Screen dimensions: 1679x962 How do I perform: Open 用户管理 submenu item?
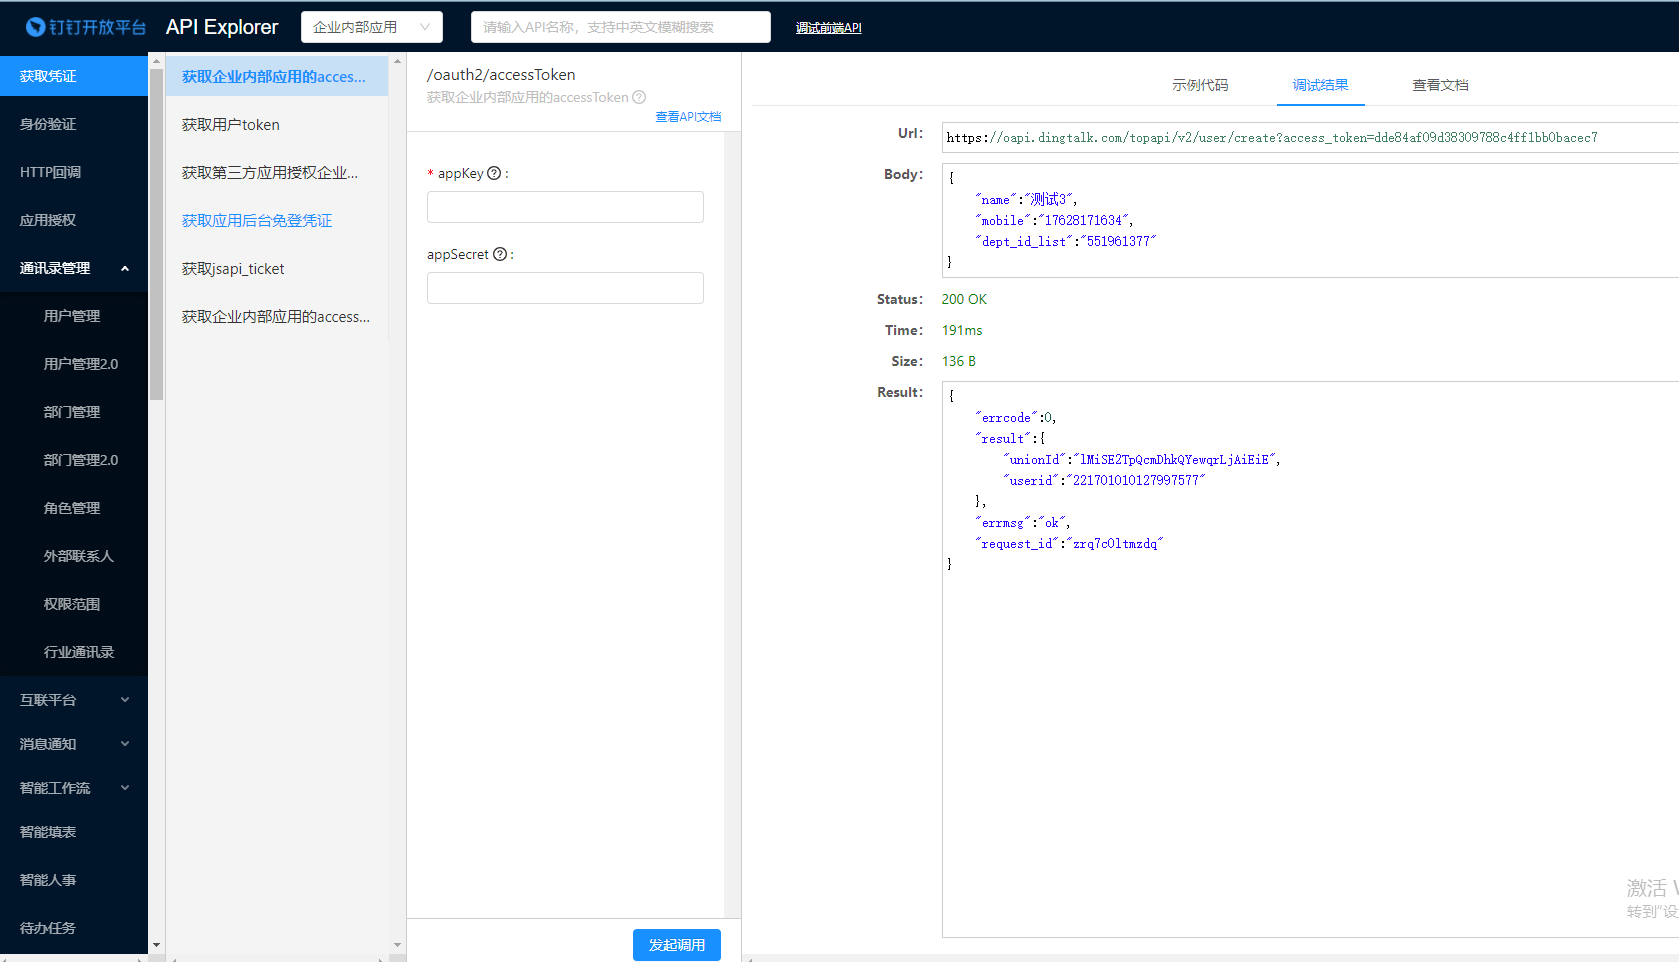(x=74, y=316)
